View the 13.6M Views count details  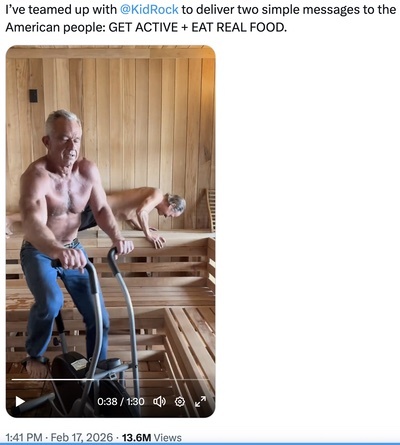click(x=152, y=437)
